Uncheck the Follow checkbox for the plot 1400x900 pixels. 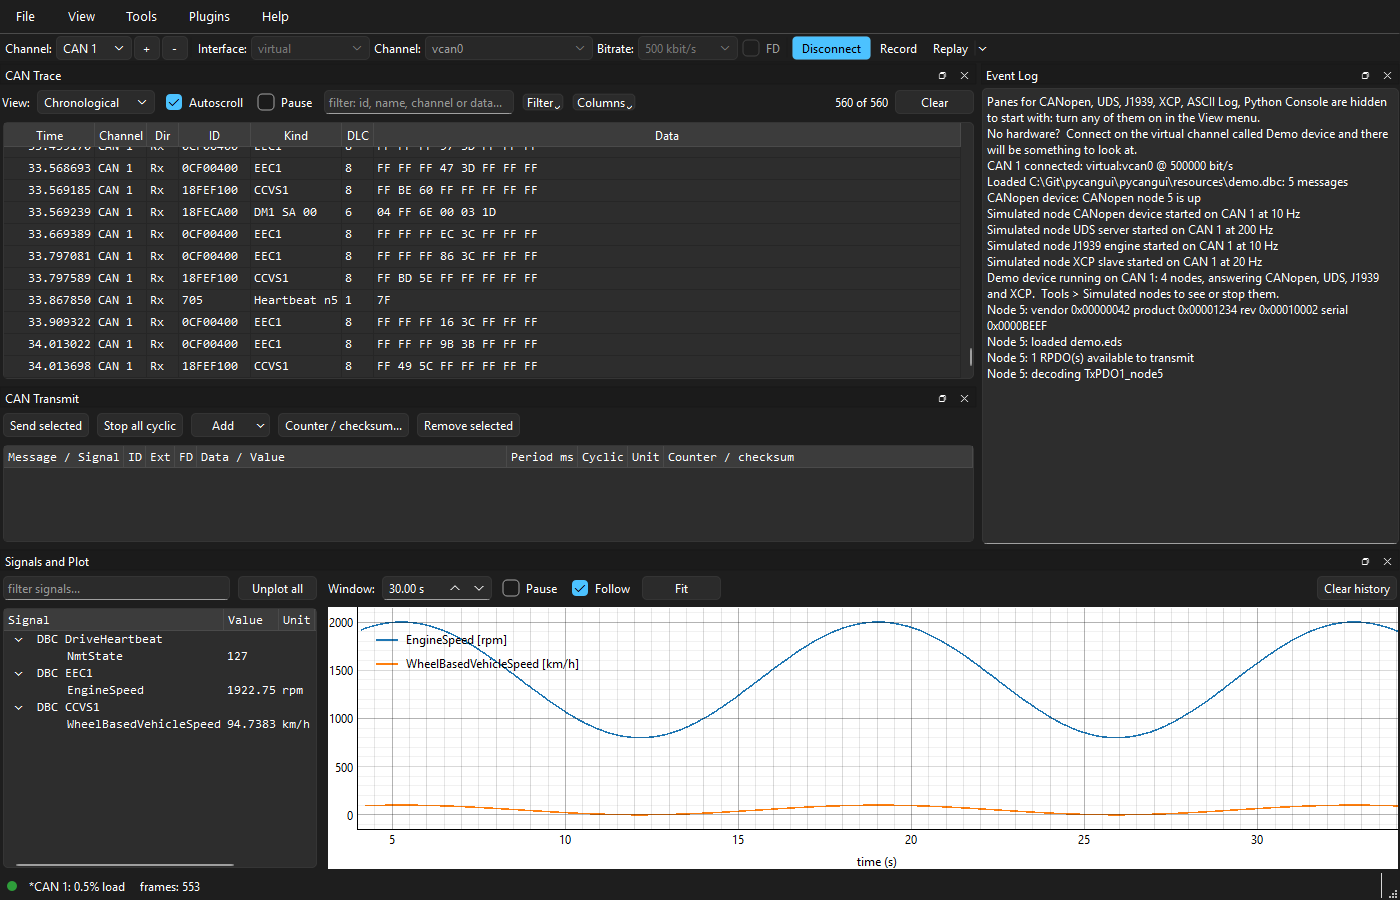point(580,589)
